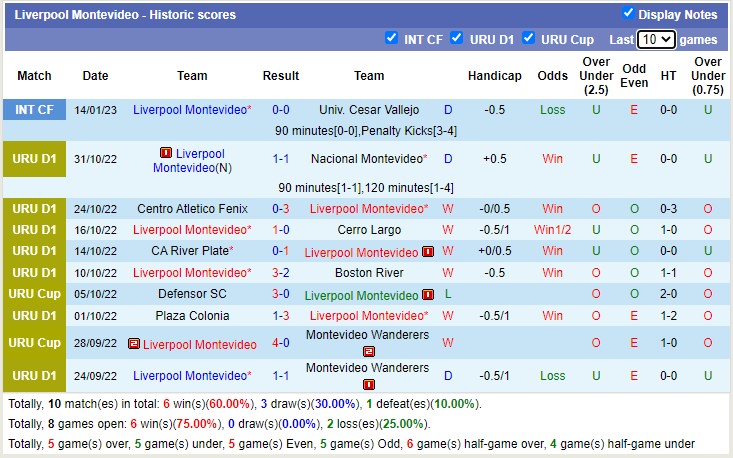Screen dimensions: 733x458
Task: Click red card icon in CA River Plate match row
Action: coord(428,252)
